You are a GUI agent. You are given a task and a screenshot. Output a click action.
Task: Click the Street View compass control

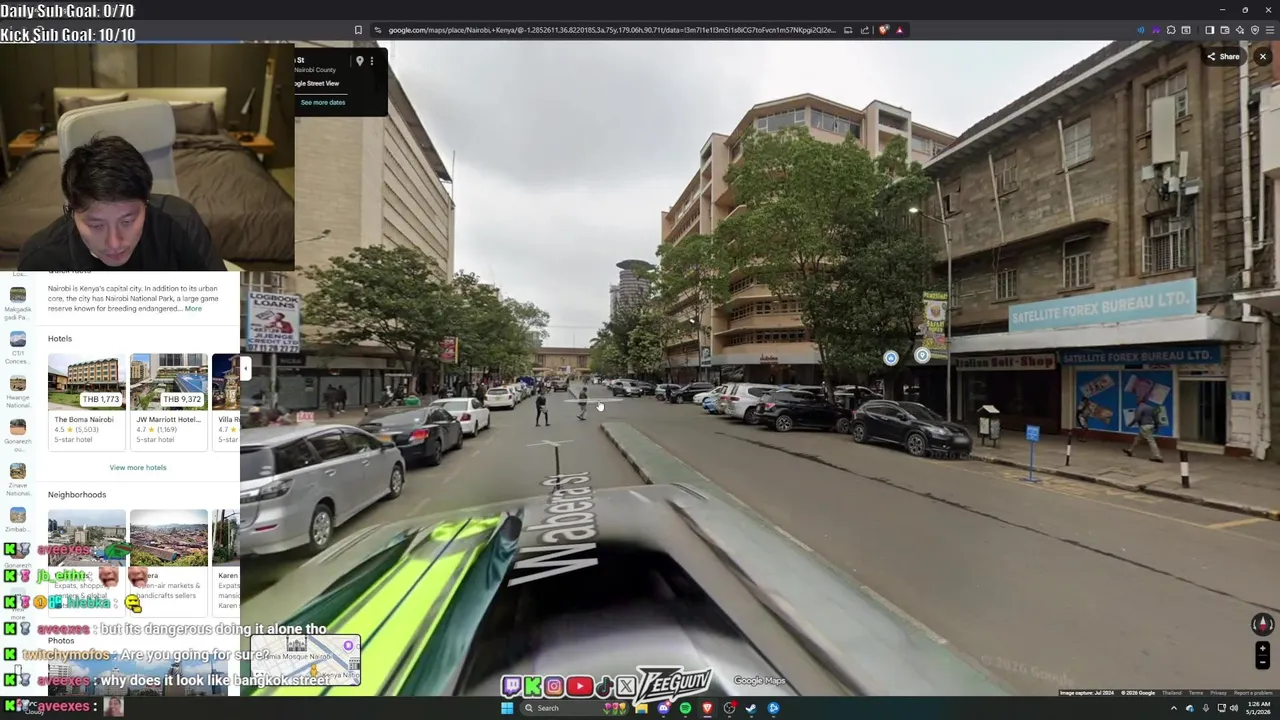(x=1262, y=624)
